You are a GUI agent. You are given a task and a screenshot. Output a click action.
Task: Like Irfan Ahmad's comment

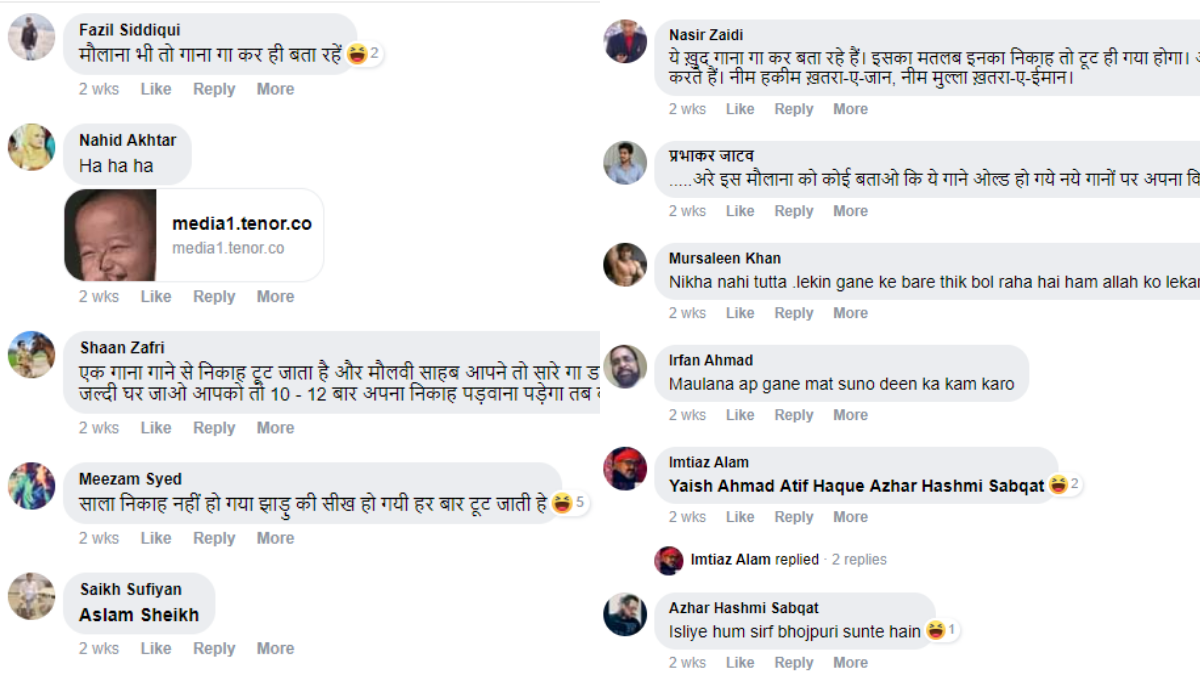pos(740,415)
